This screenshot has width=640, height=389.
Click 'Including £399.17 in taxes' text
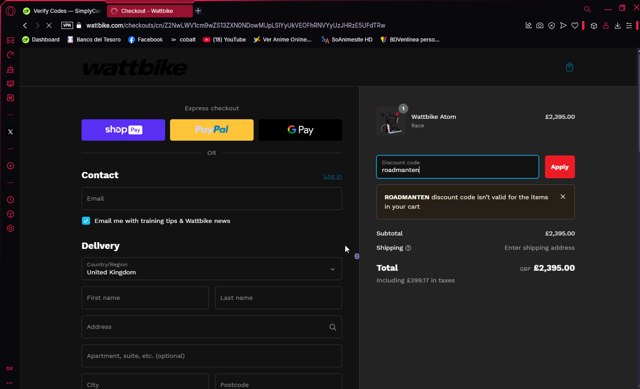pyautogui.click(x=416, y=280)
